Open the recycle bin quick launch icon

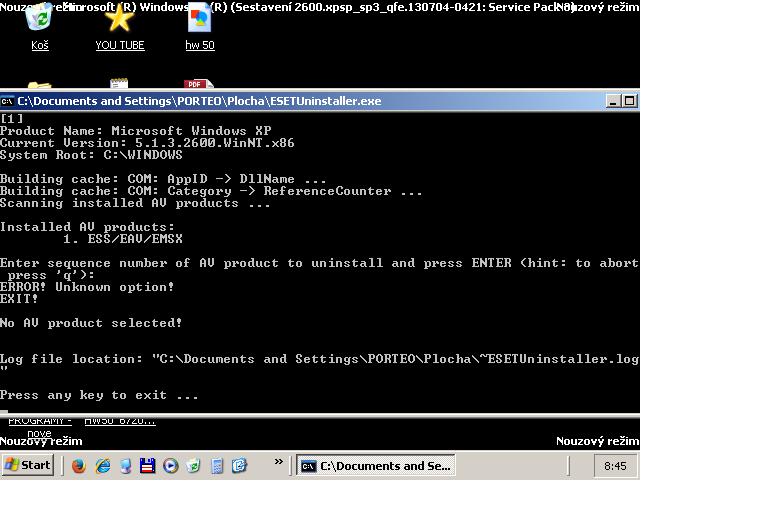(193, 466)
